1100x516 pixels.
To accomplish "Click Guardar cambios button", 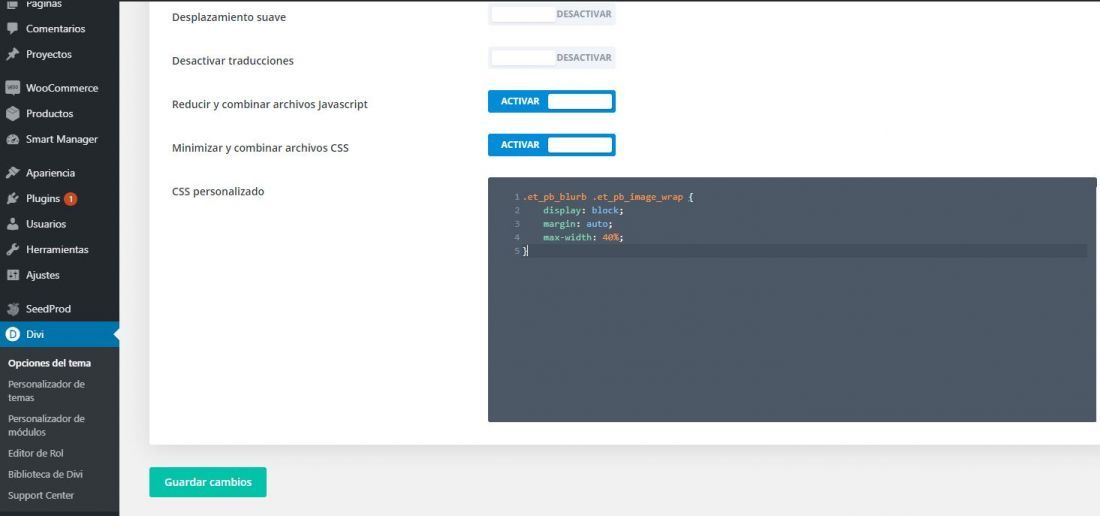I will pos(208,482).
